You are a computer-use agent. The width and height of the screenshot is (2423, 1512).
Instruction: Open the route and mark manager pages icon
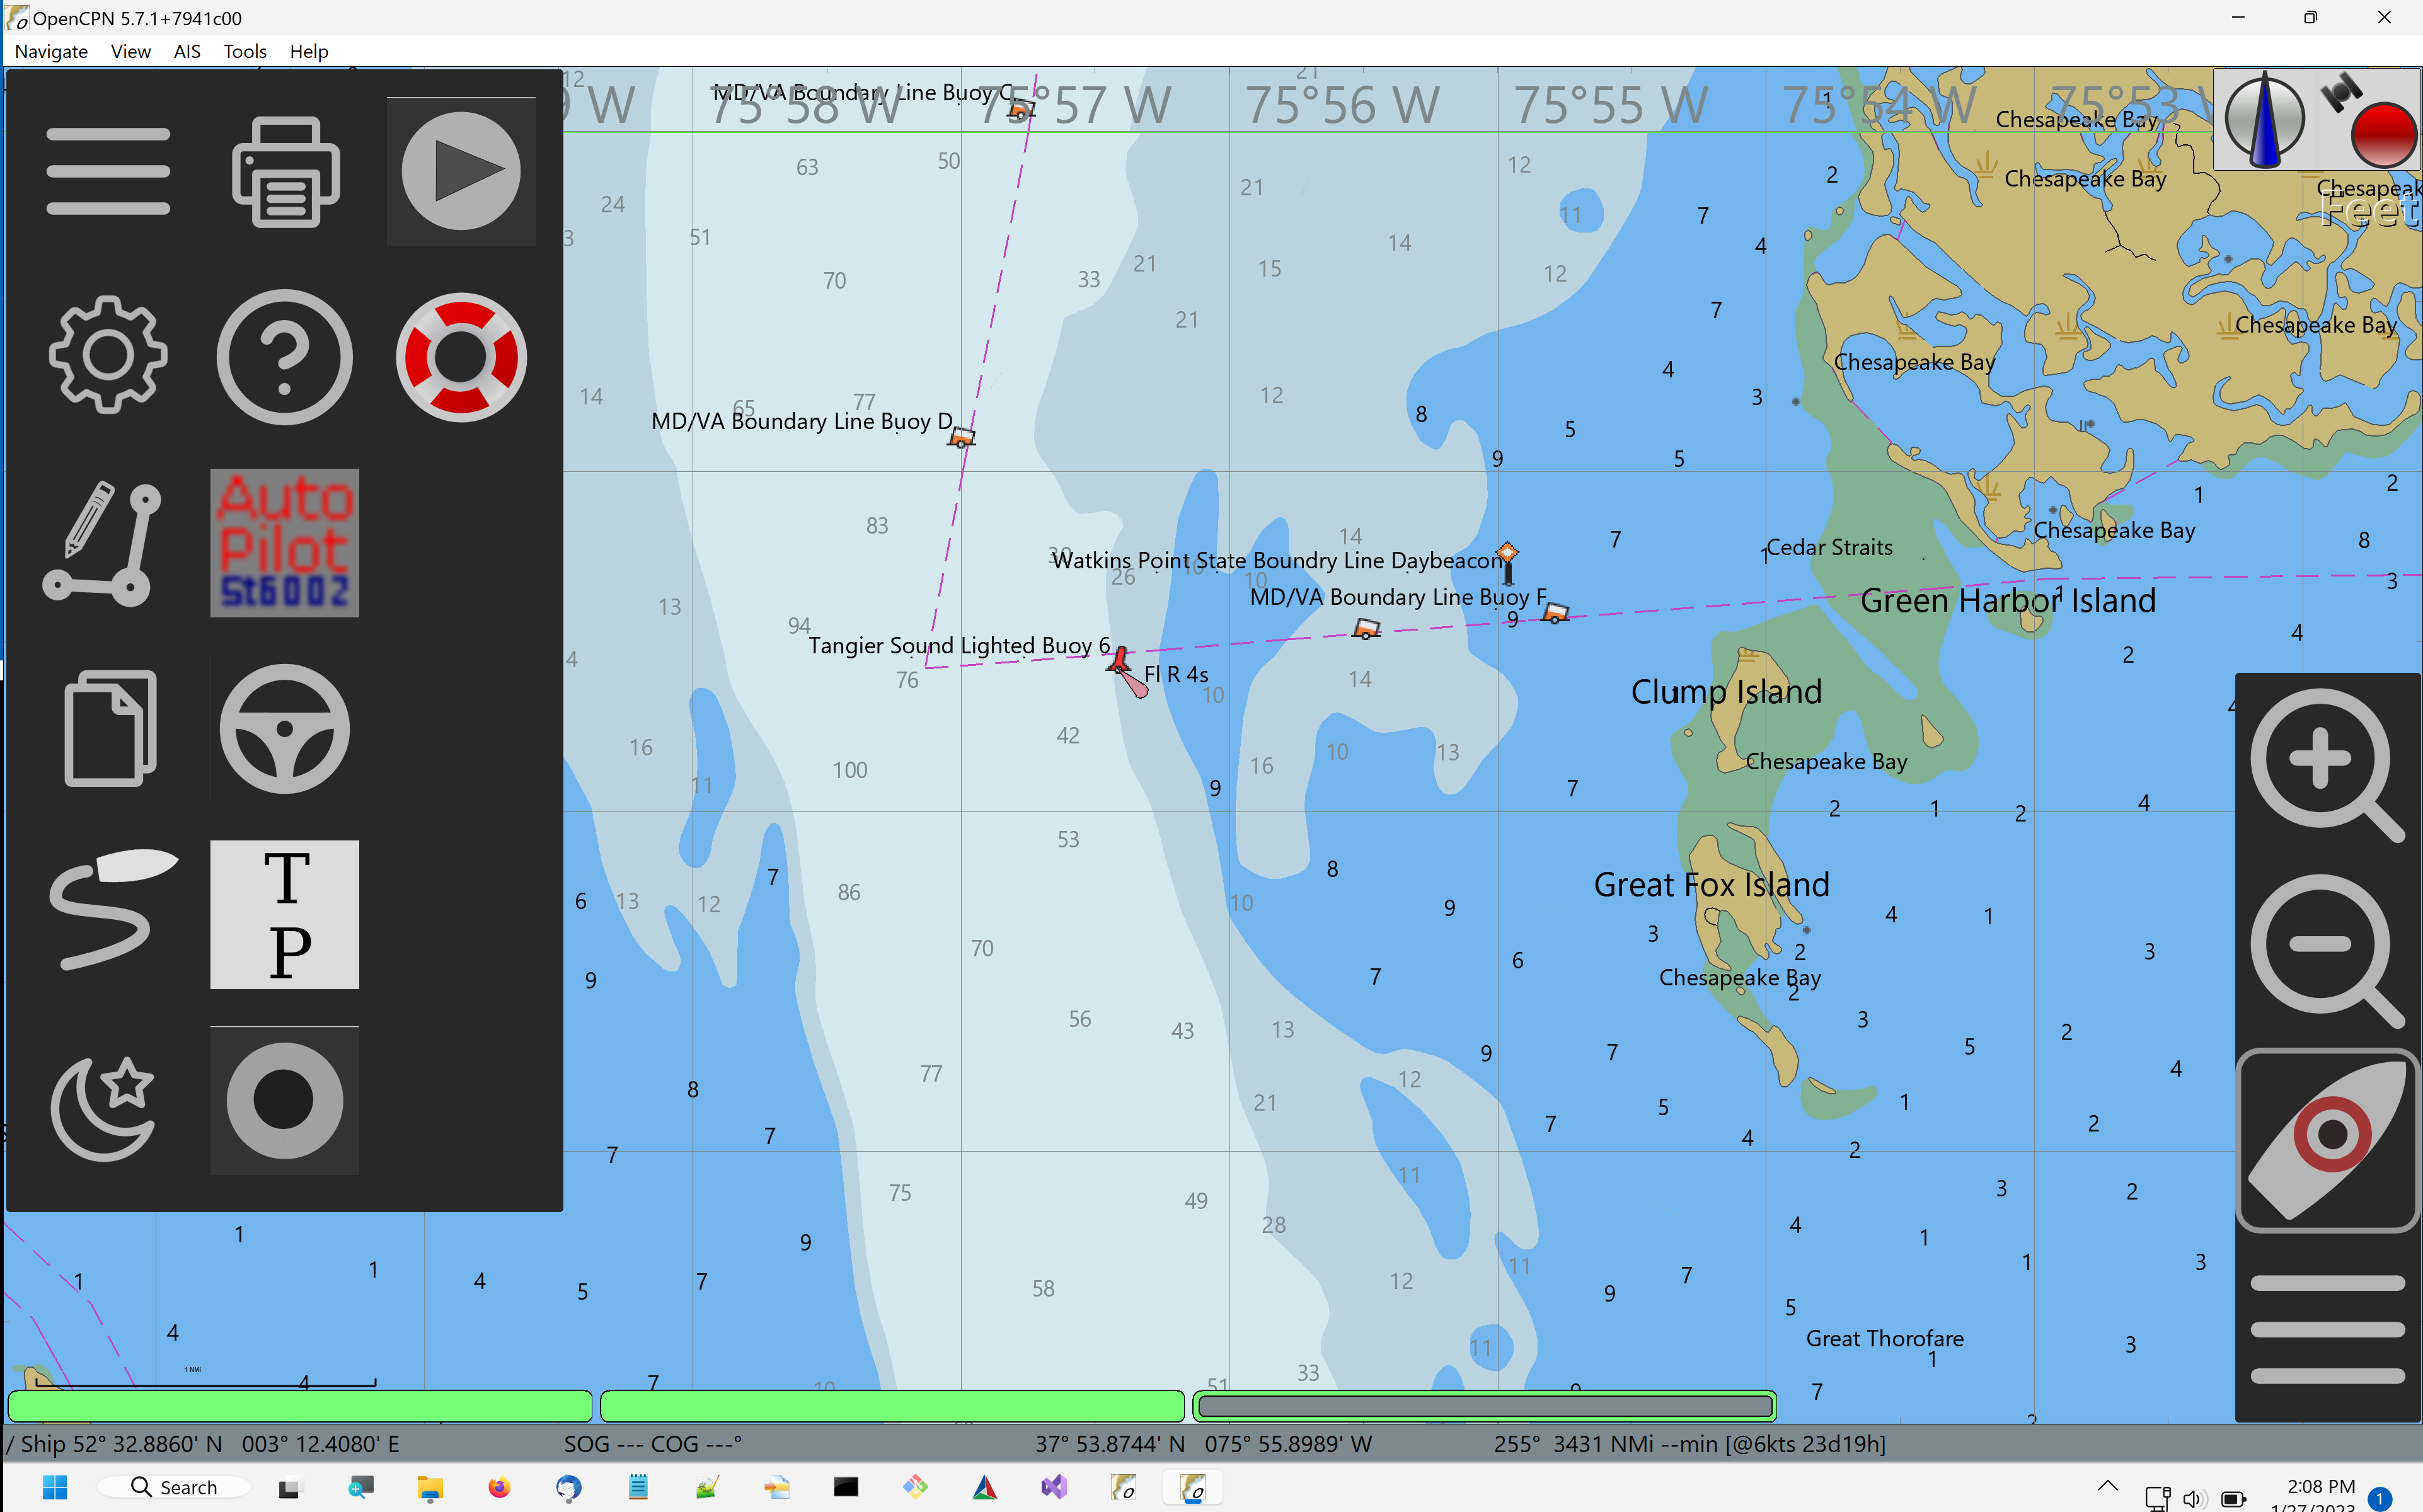110,729
